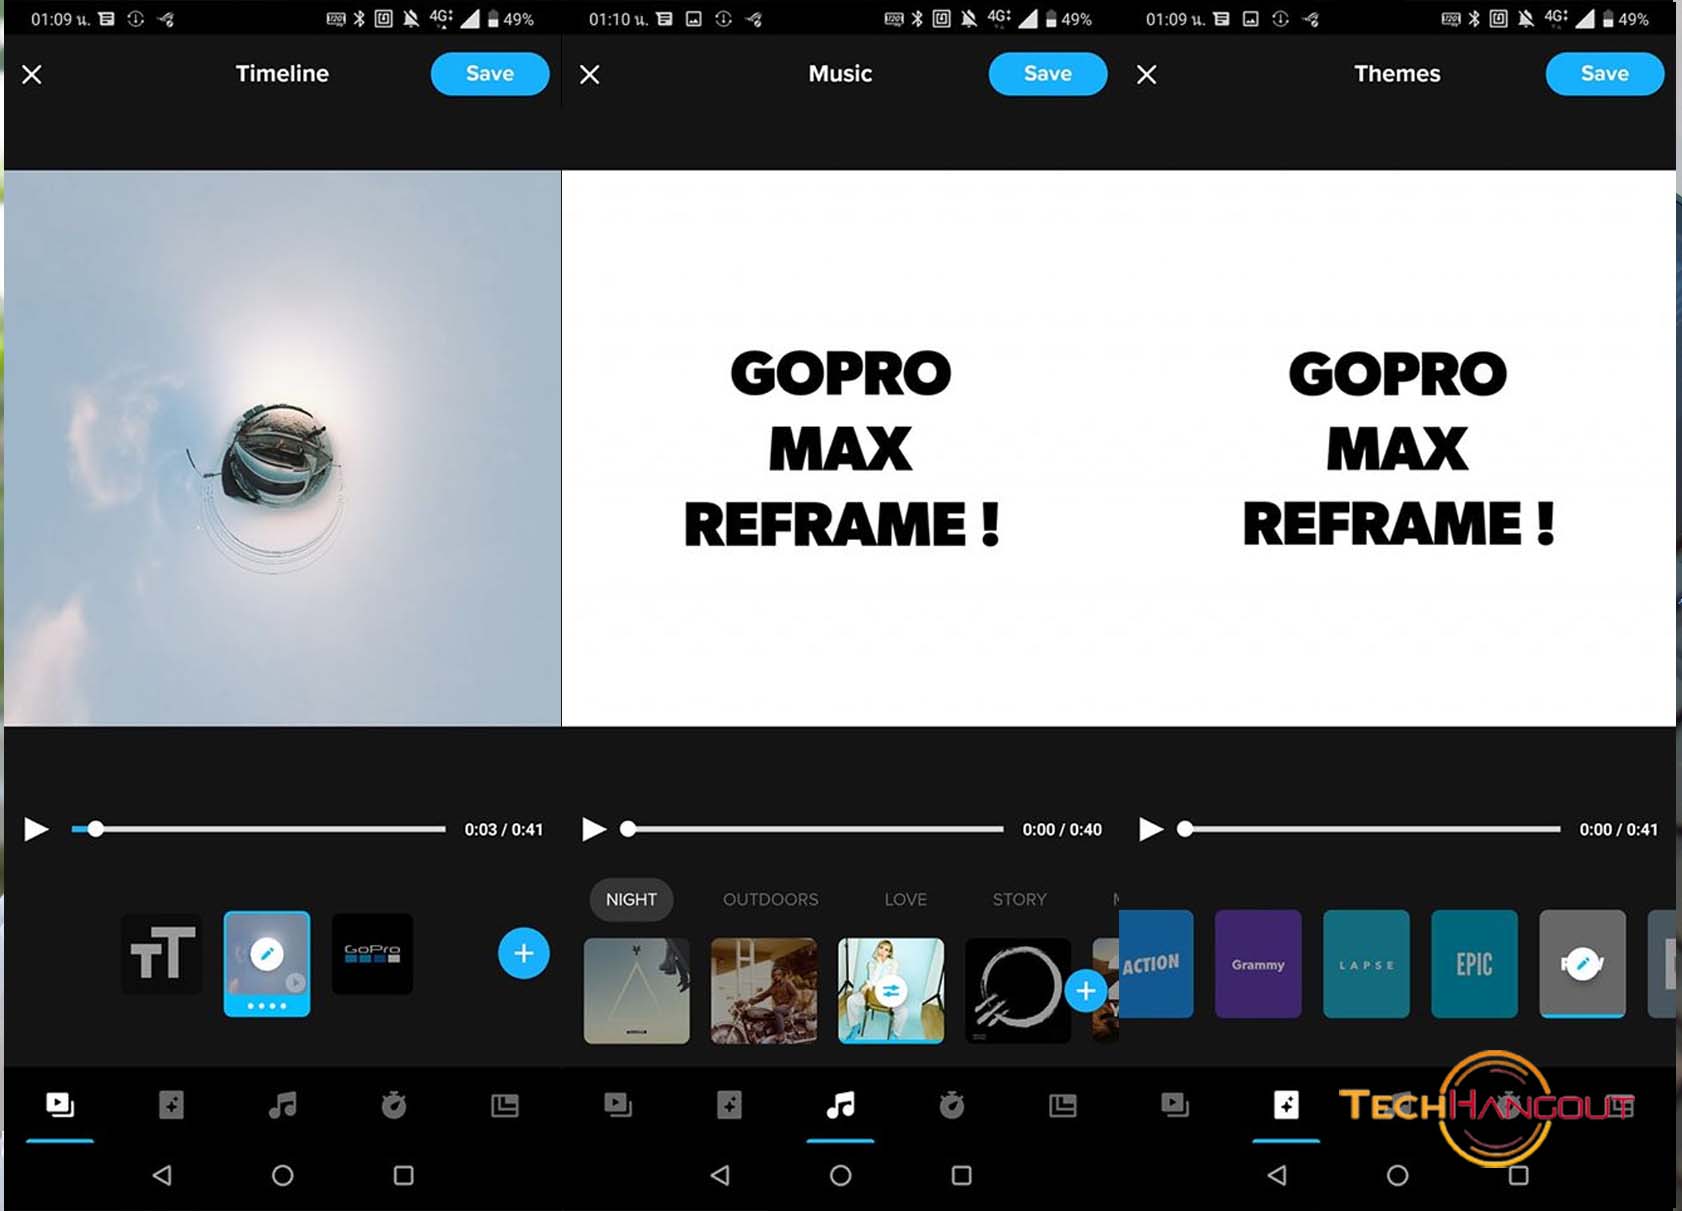This screenshot has height=1211, width=1682.
Task: Tap Android recents button below Music screen
Action: tap(961, 1175)
